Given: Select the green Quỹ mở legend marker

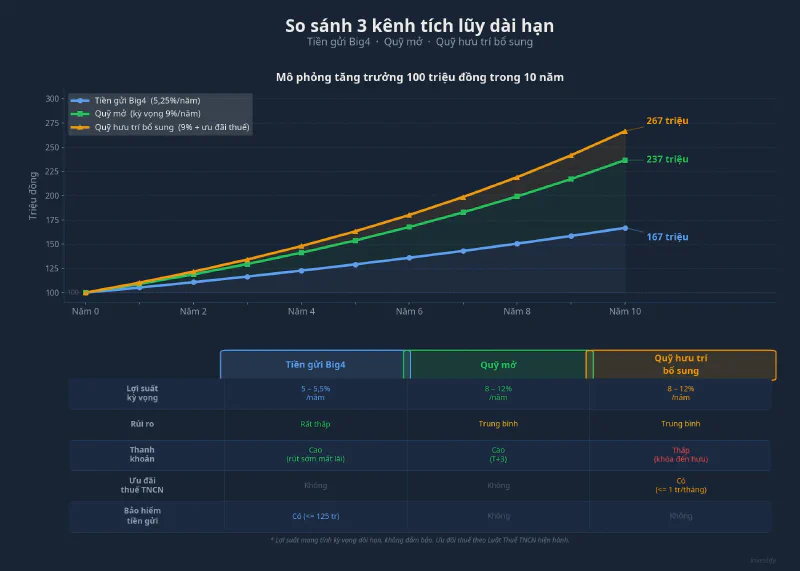Looking at the screenshot, I should 80,114.
